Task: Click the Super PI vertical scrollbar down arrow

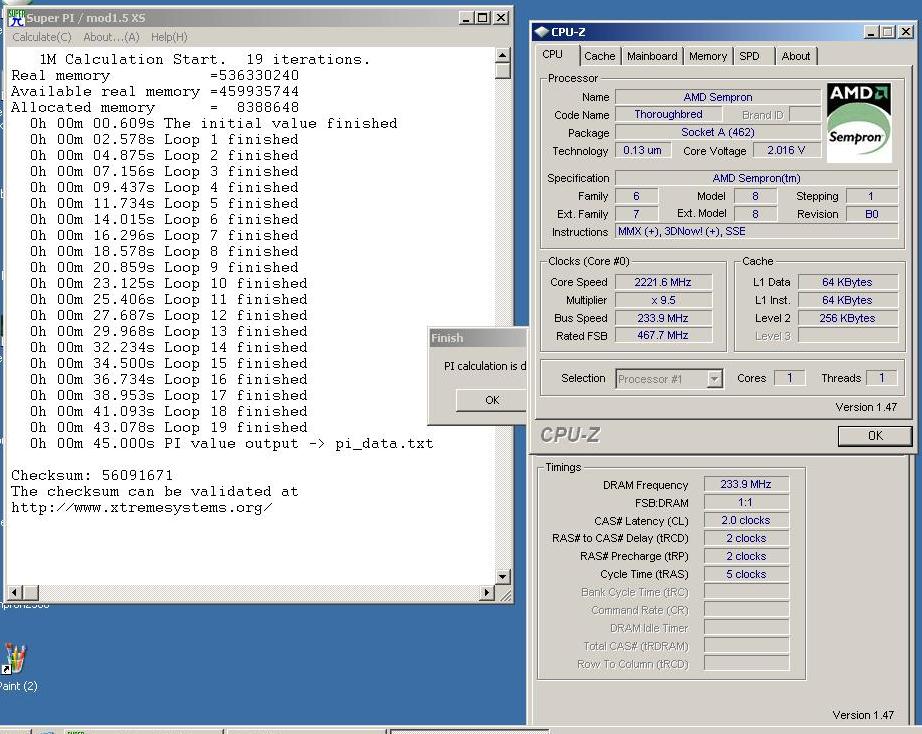Action: coord(502,576)
